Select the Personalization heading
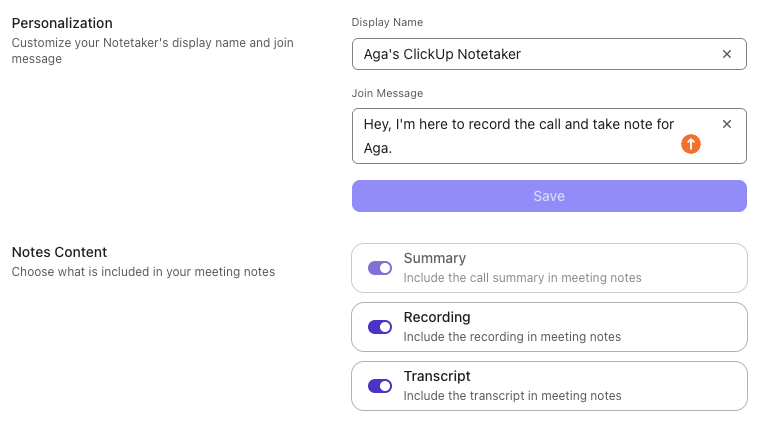 pos(62,23)
